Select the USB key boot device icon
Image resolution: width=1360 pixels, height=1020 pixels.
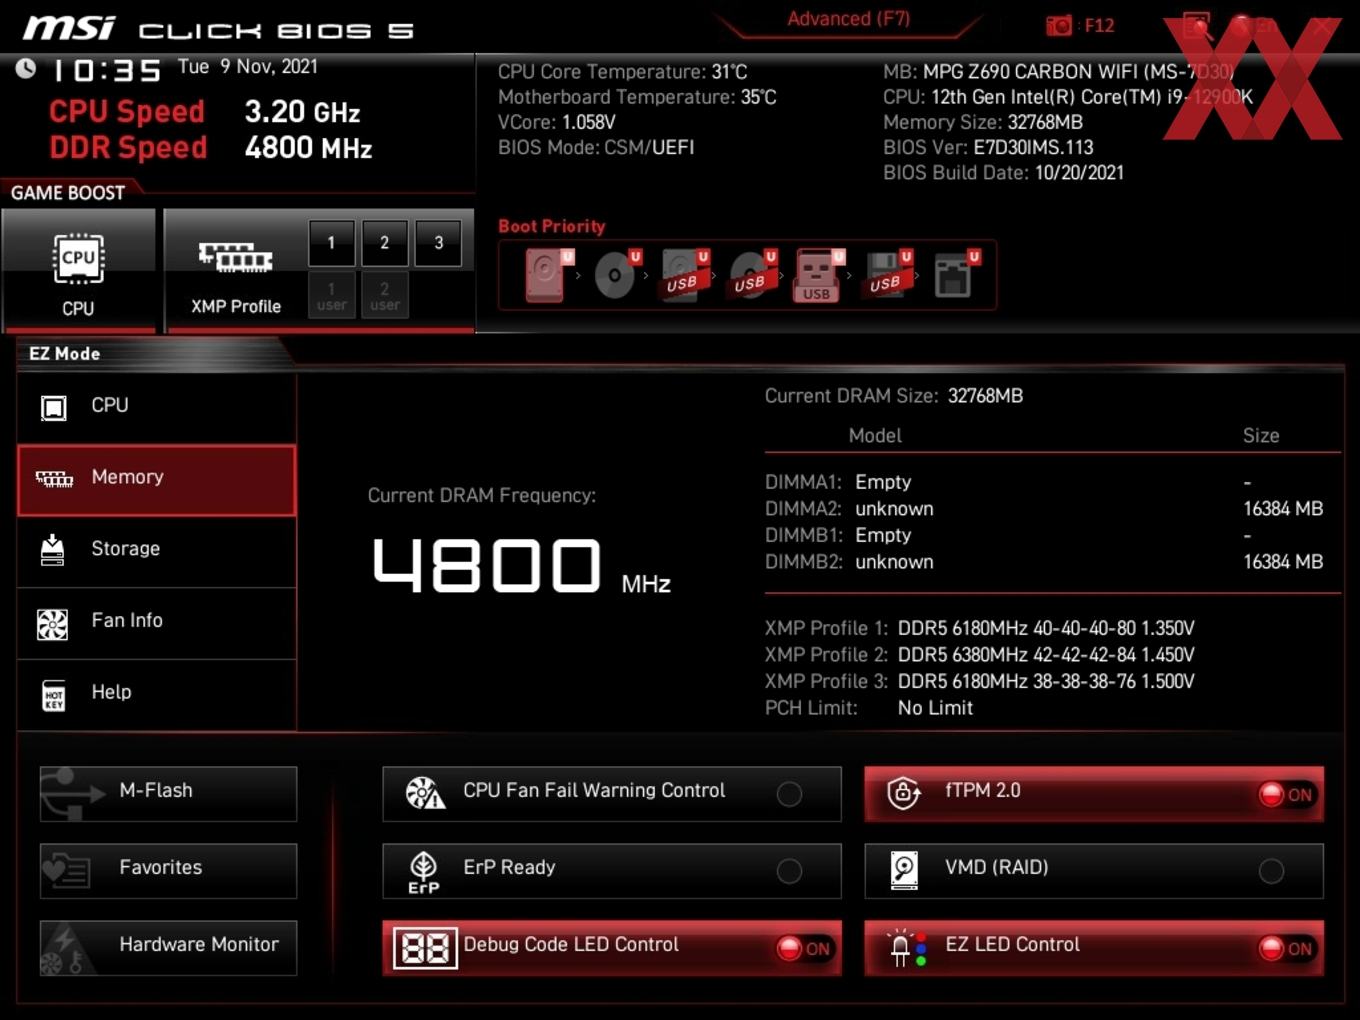click(818, 275)
